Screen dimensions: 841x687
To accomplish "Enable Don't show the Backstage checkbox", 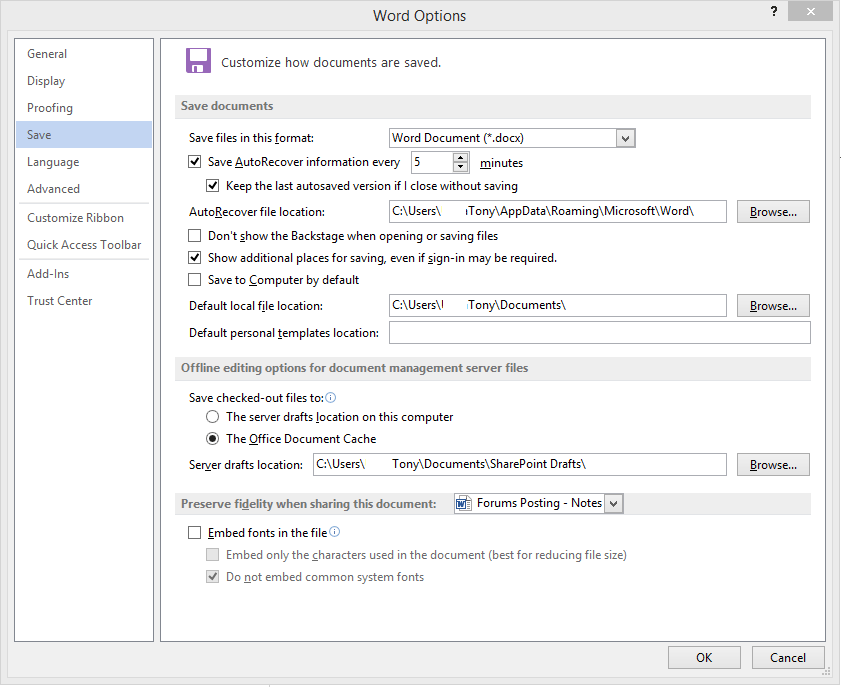I will tap(194, 235).
